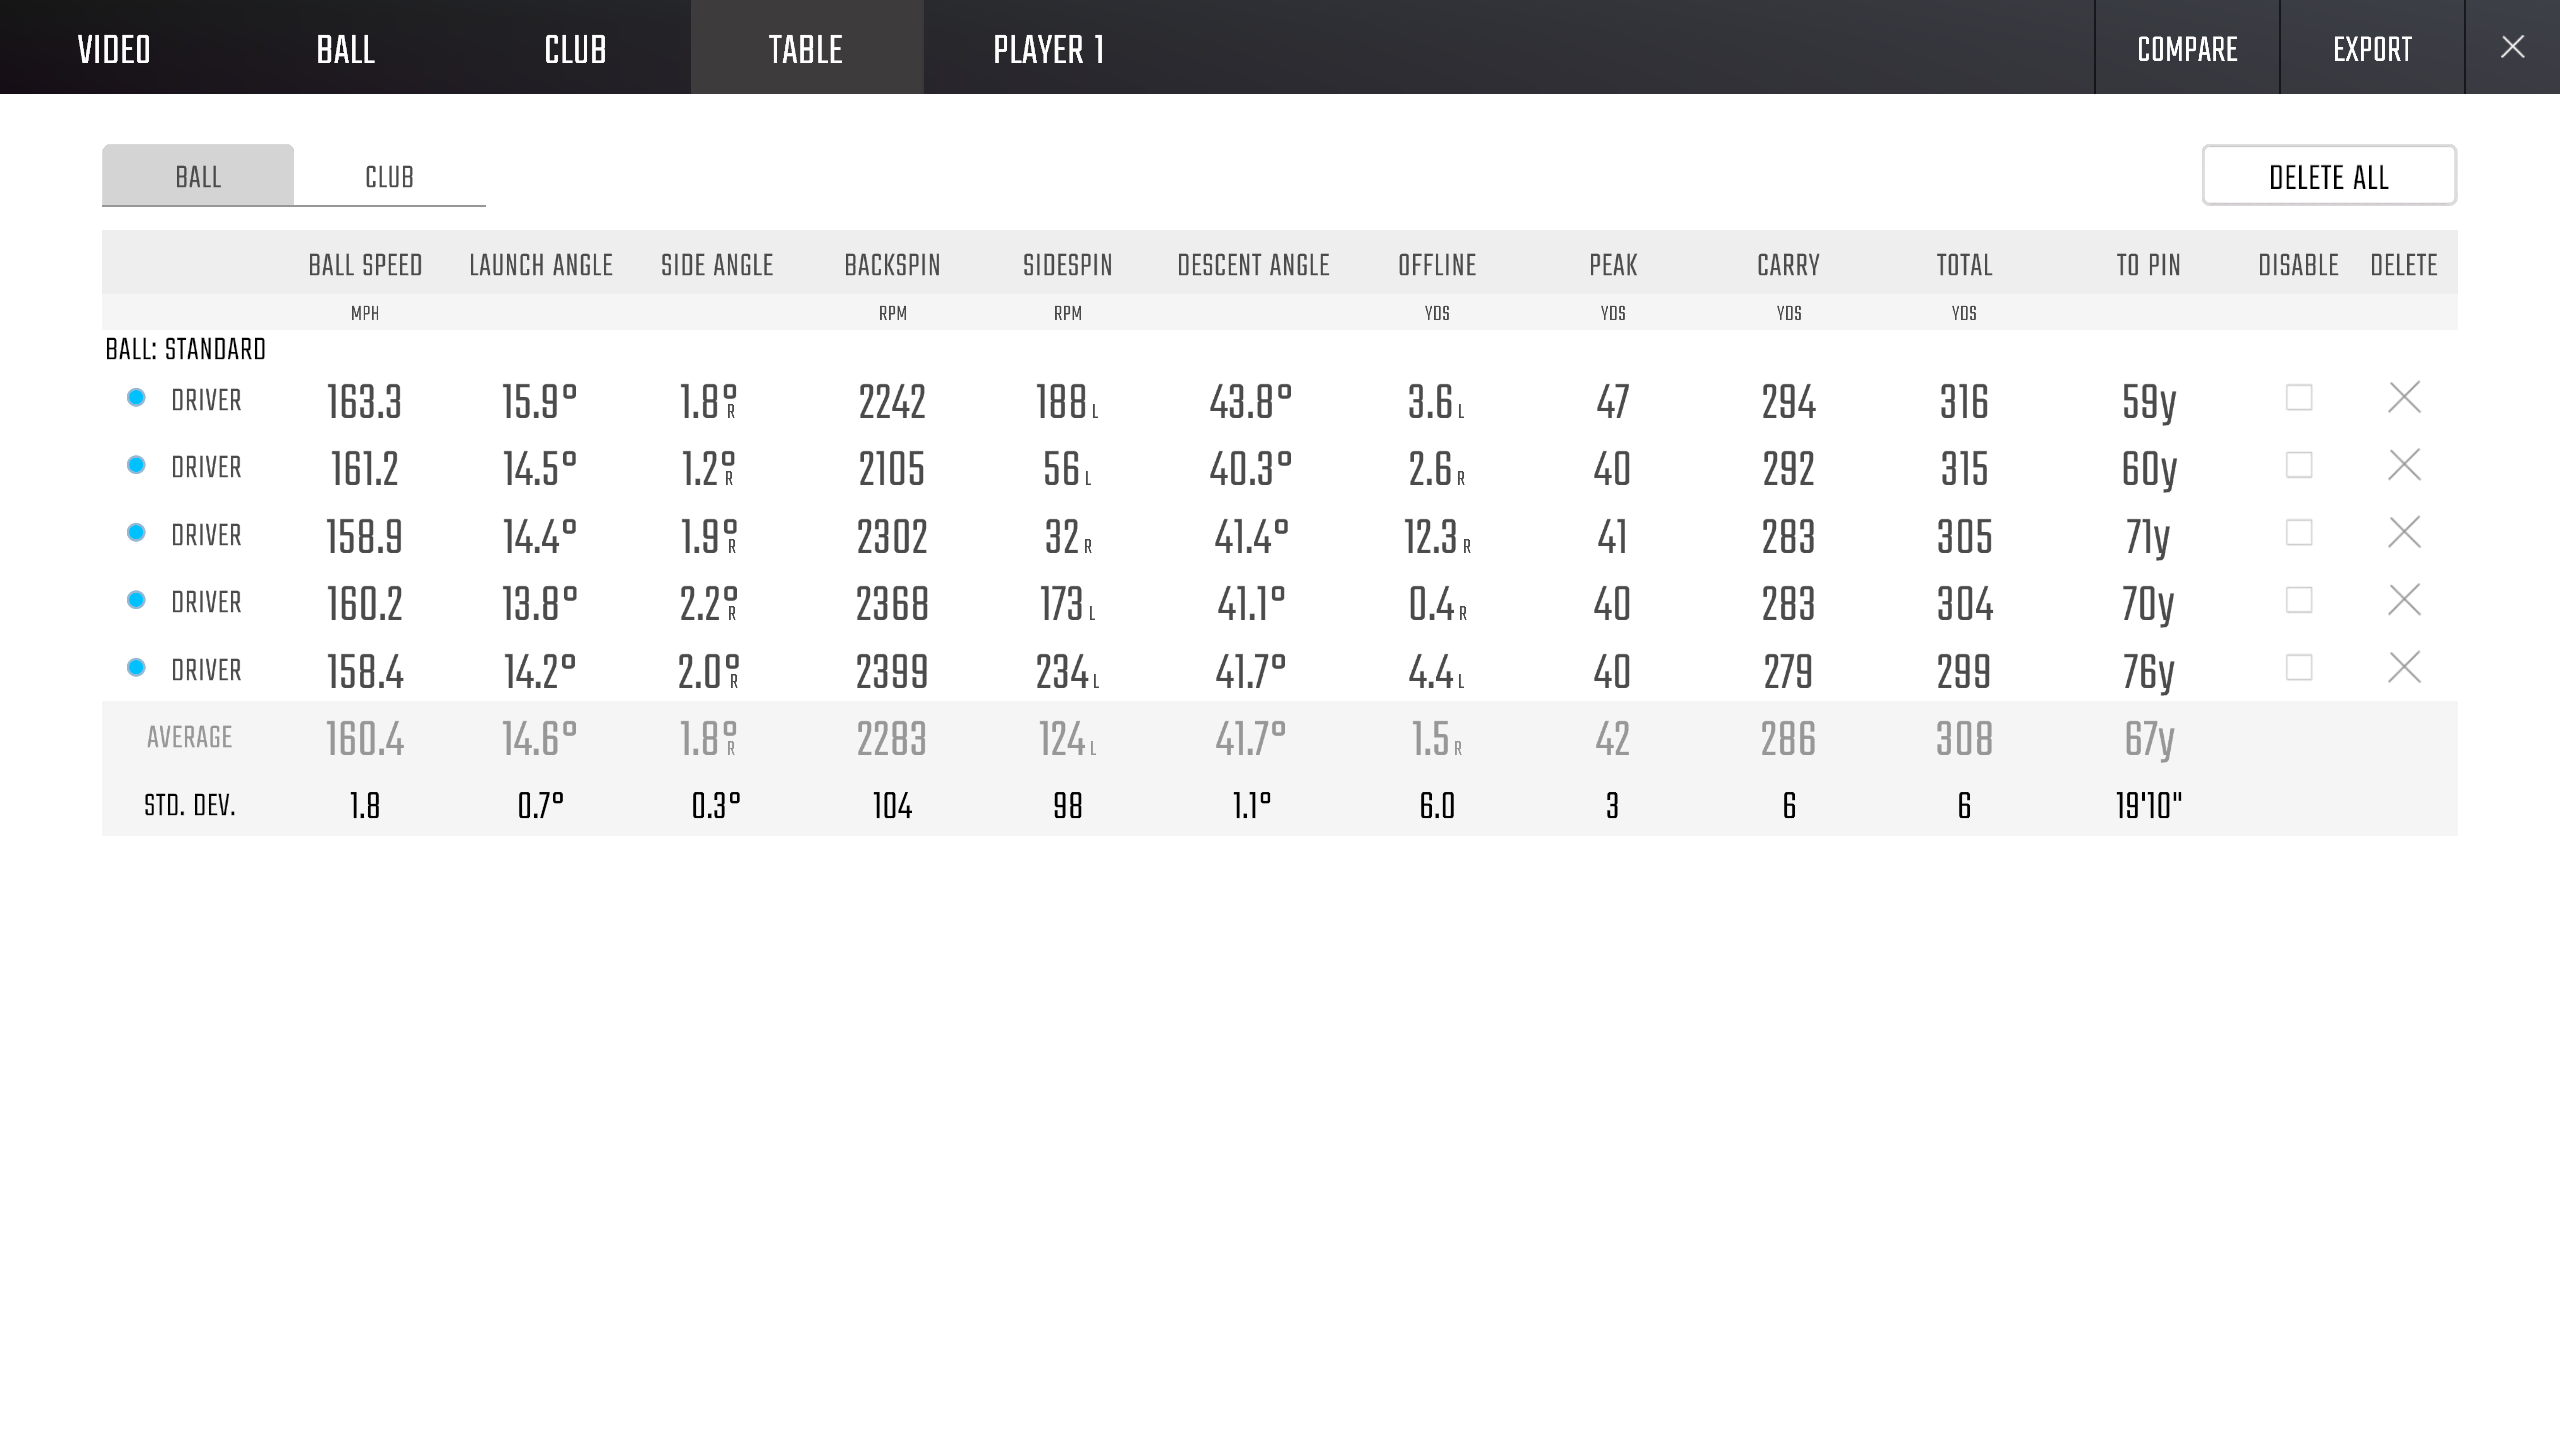The image size is (2560, 1440).
Task: Click the VIDEO tab to switch views
Action: (114, 47)
